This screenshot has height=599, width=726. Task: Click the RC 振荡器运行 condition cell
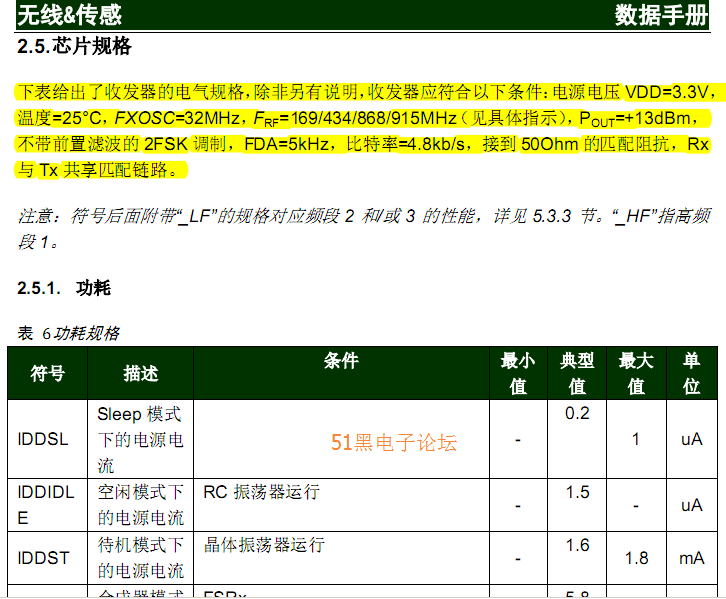261,492
